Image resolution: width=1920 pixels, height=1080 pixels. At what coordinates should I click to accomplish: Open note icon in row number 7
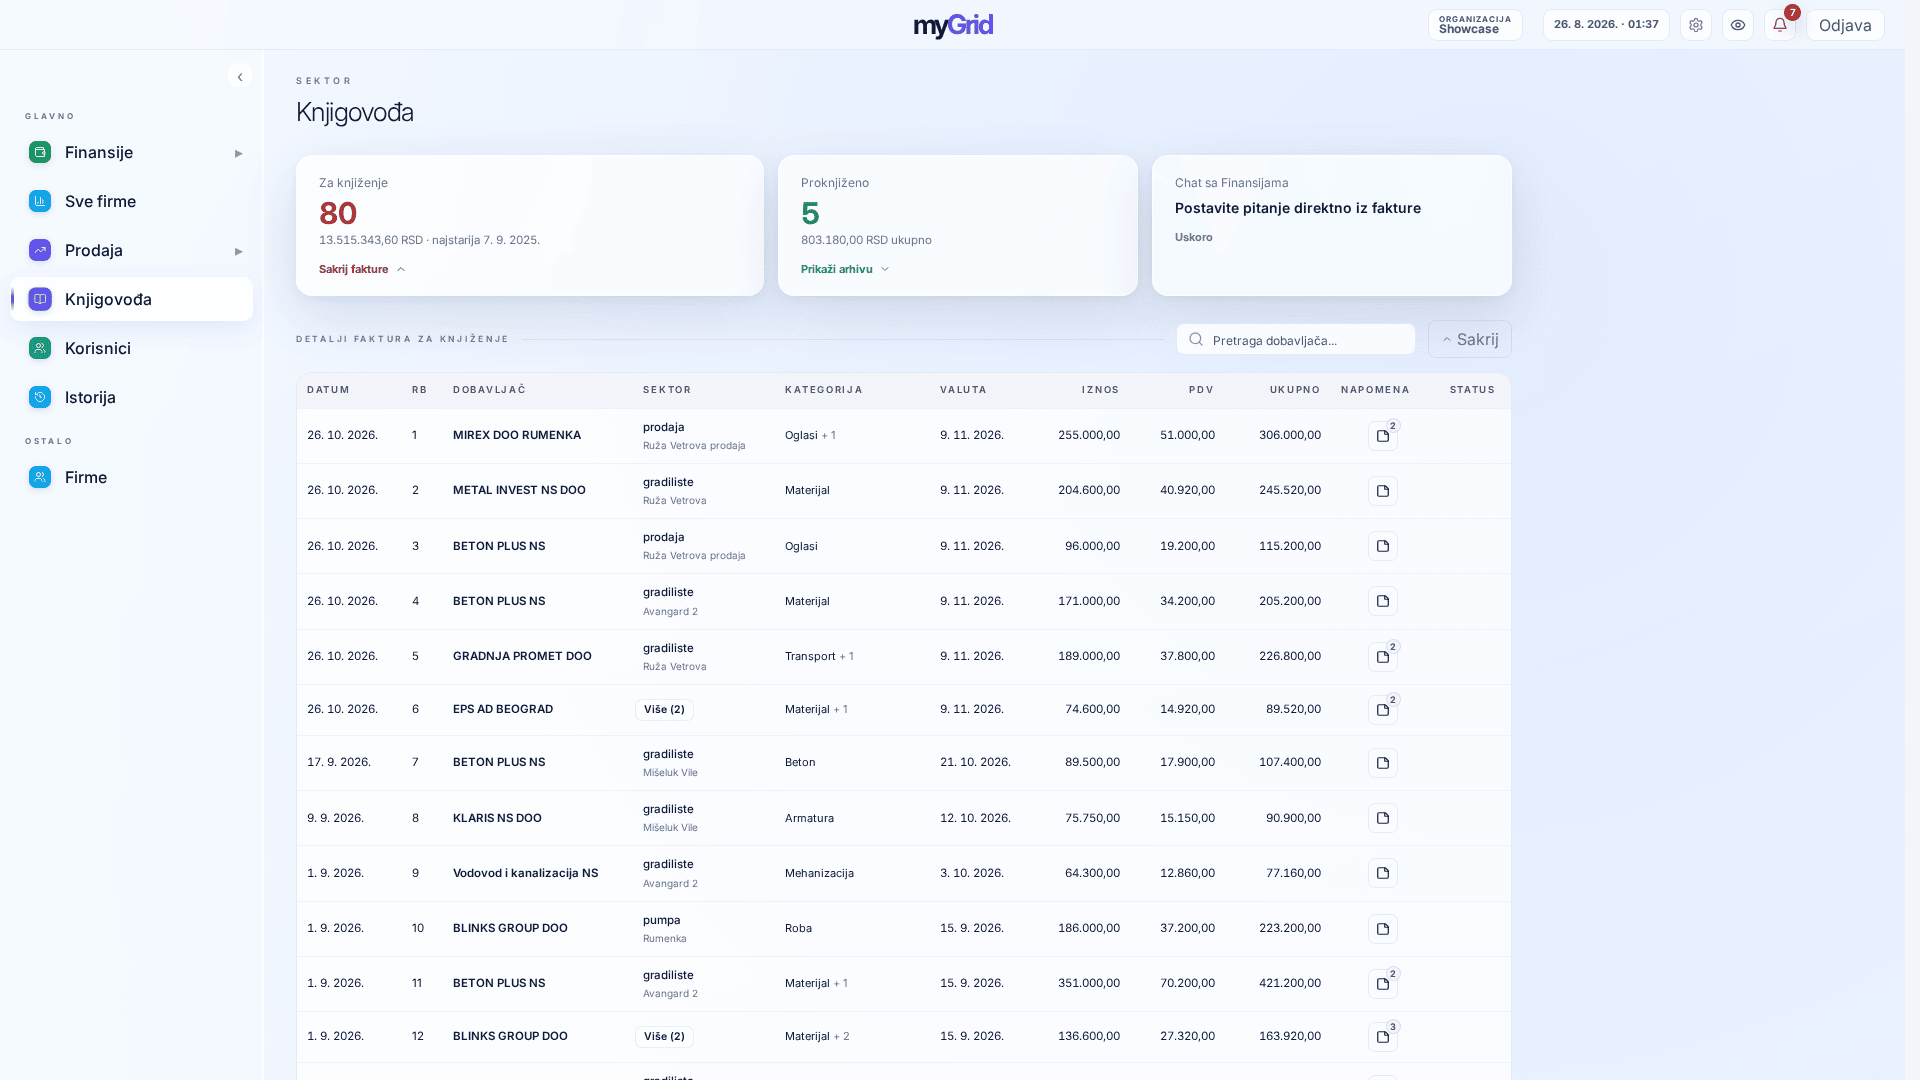(x=1383, y=763)
